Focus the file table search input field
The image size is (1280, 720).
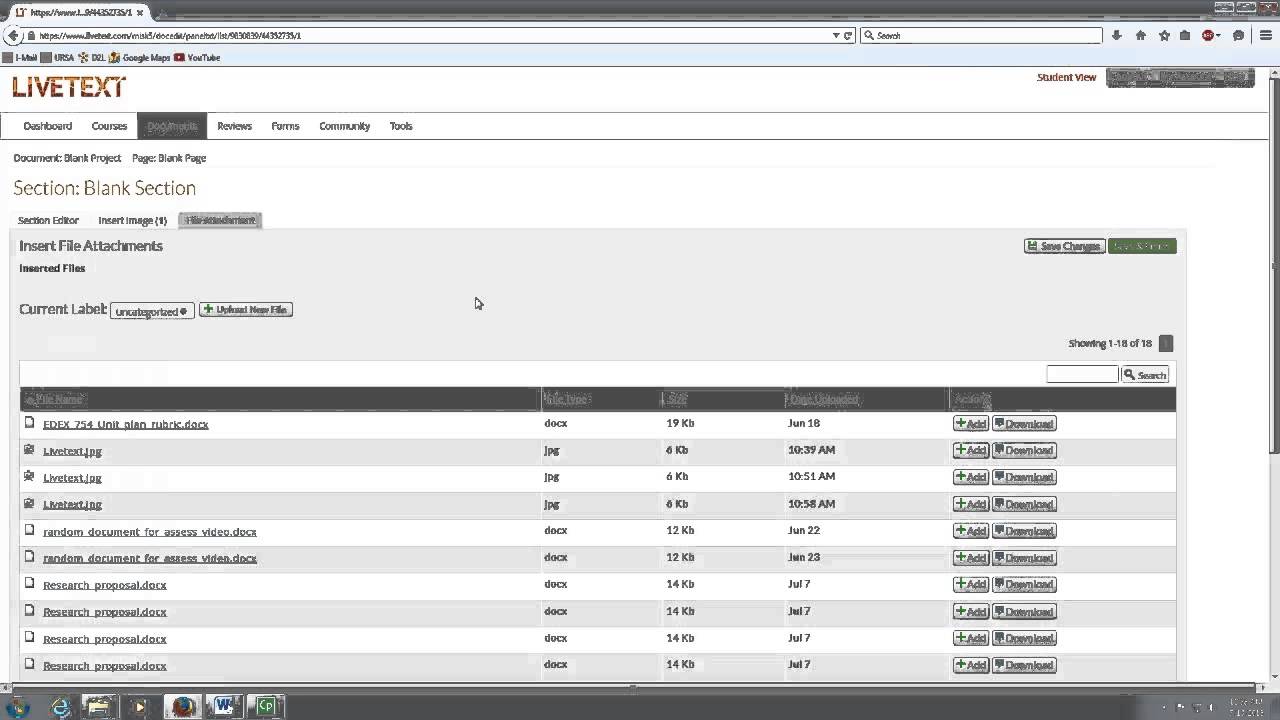tap(1082, 374)
